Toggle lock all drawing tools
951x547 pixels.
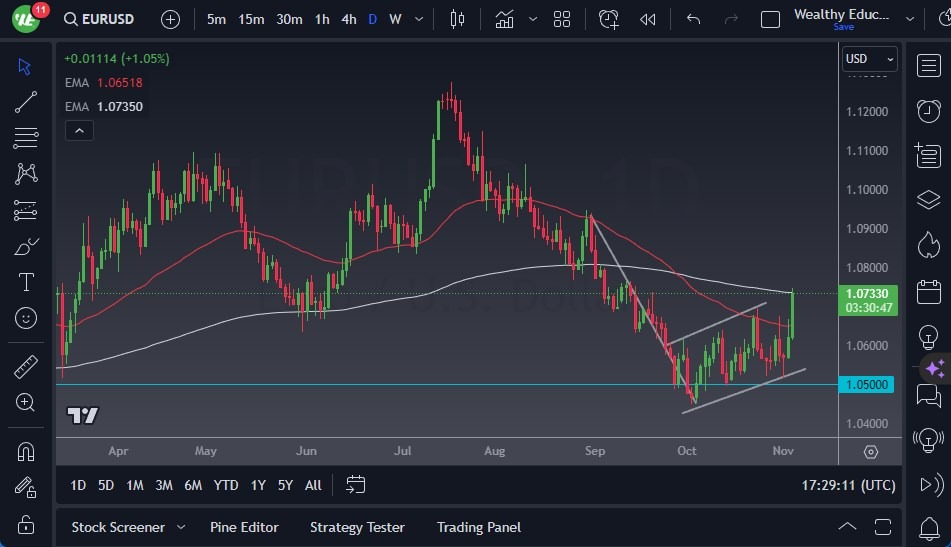point(26,523)
